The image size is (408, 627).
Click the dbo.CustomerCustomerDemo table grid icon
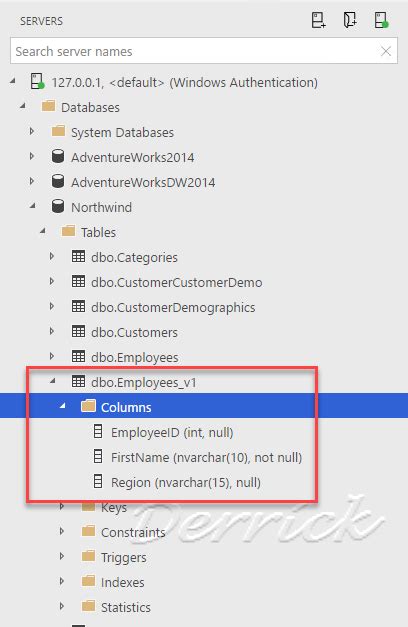coord(78,281)
